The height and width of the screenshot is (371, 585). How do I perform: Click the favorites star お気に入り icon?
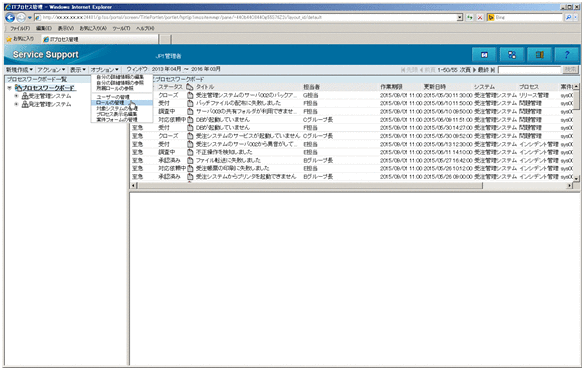coord(9,39)
